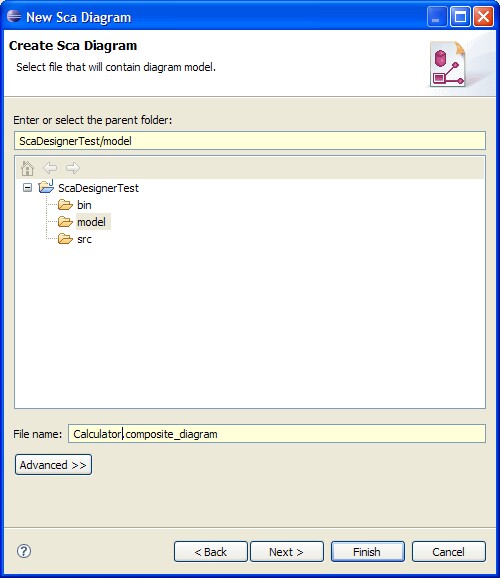
Task: Click the ScaDesignerTest project folder icon
Action: [46, 187]
